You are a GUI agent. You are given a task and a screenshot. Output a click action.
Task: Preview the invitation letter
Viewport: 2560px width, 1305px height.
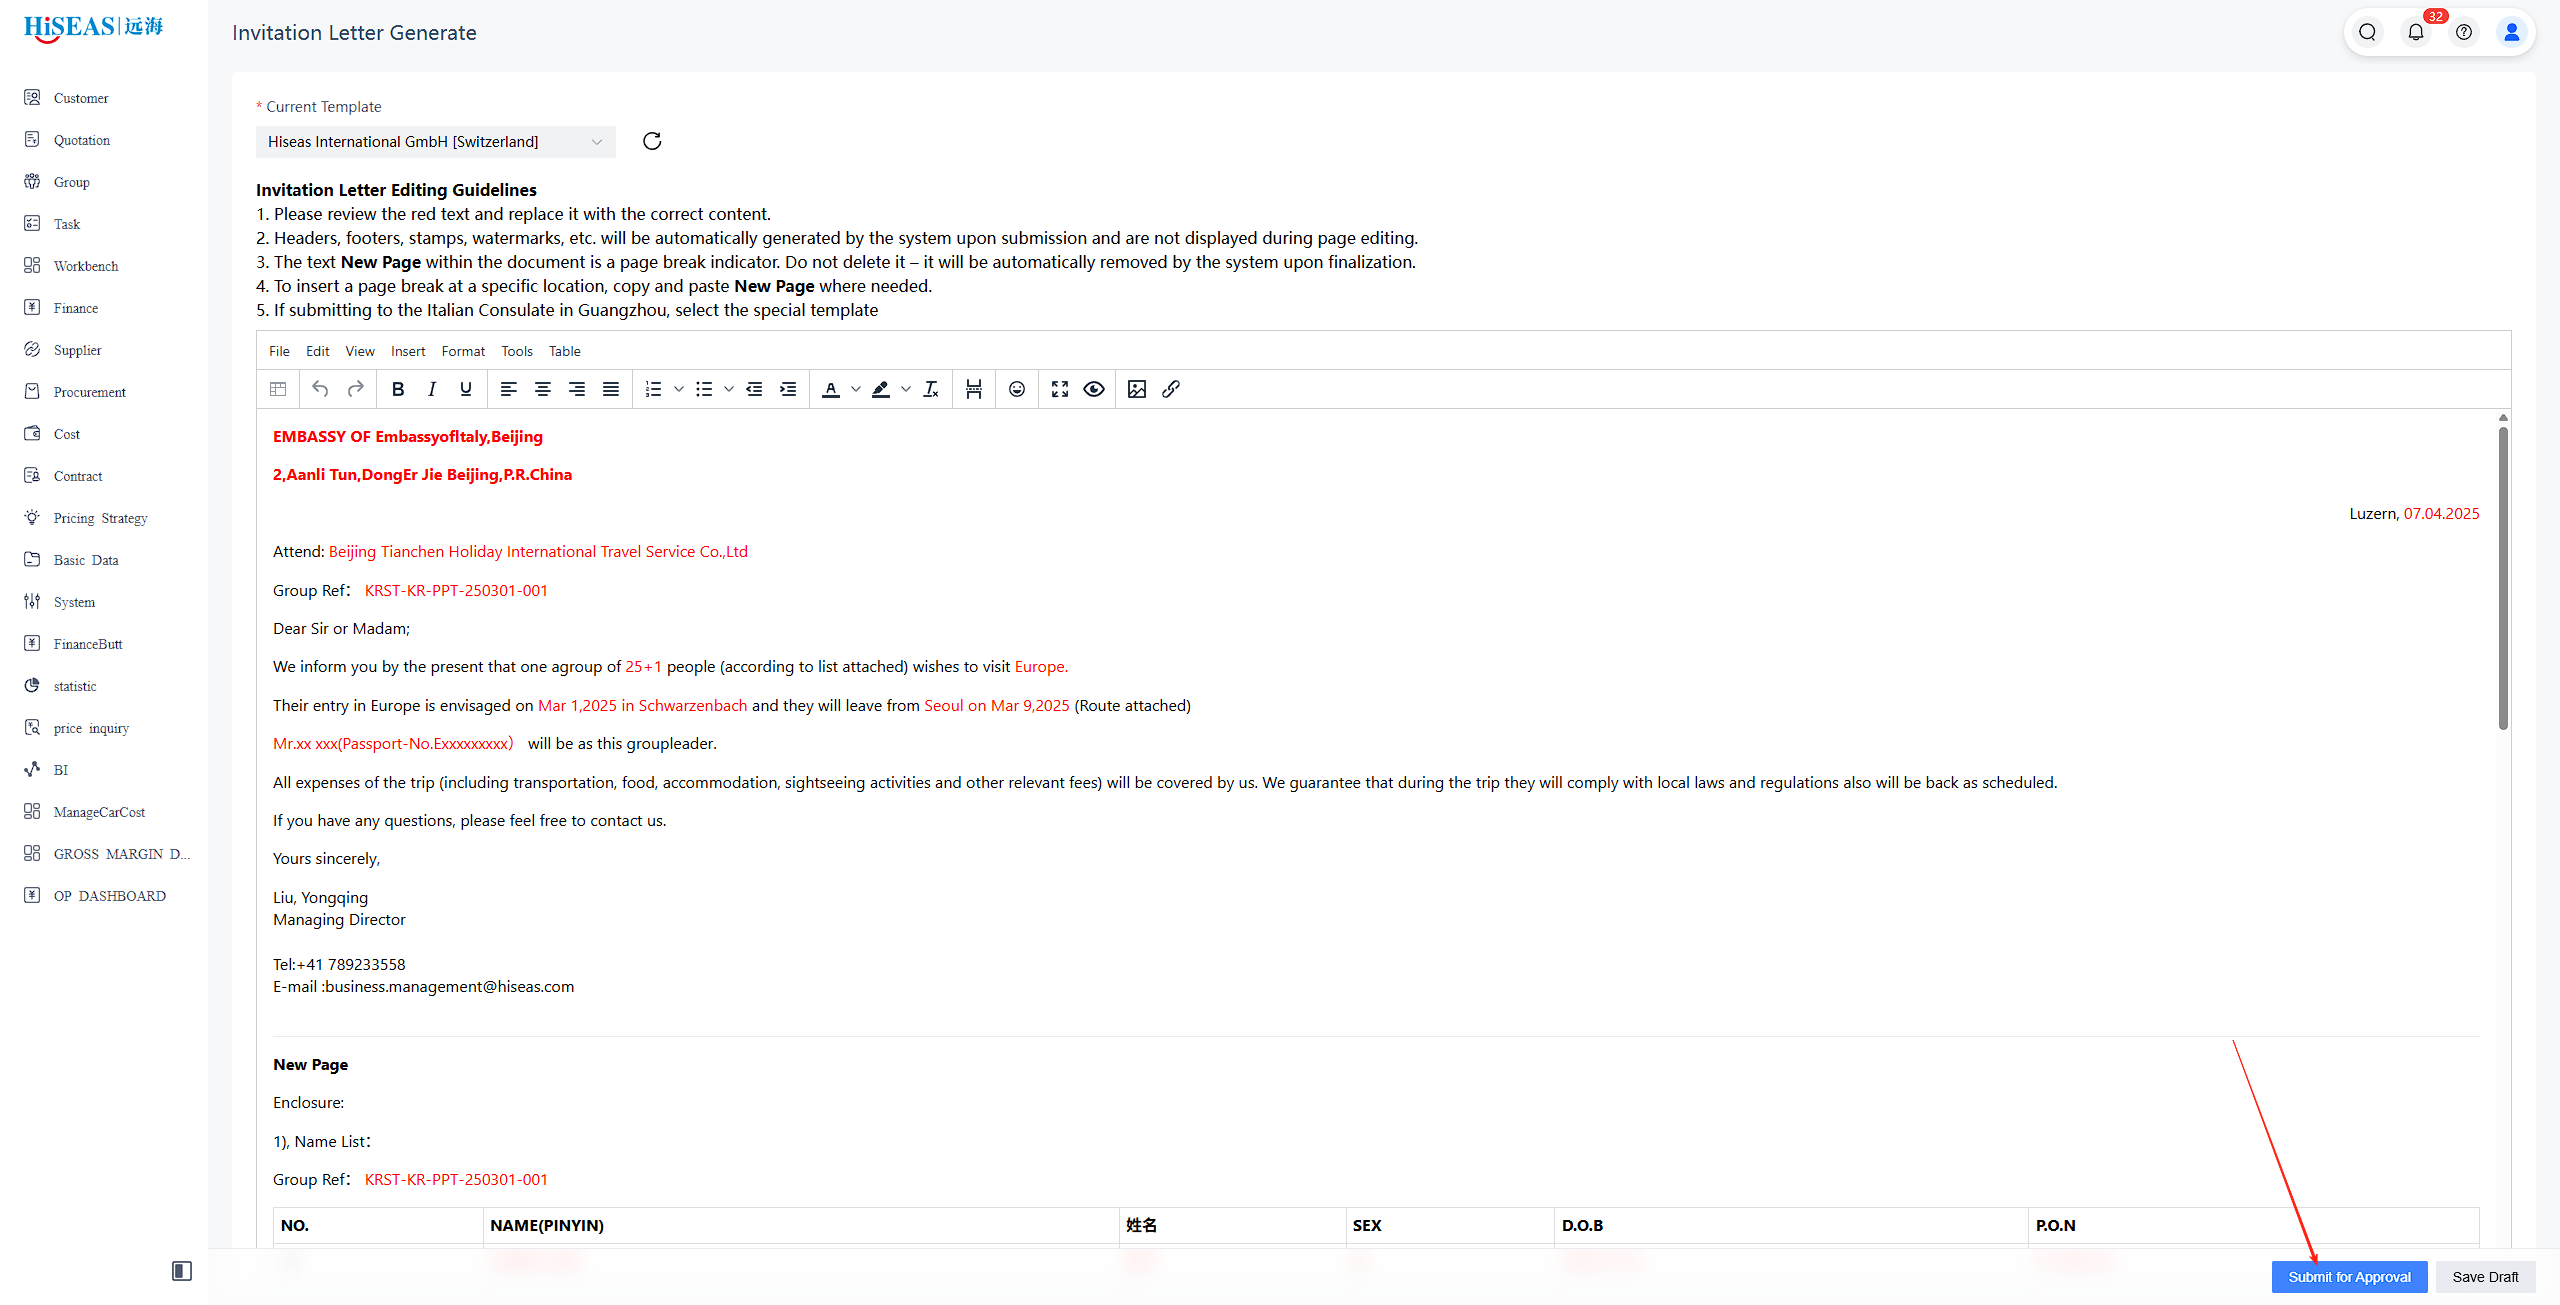[1094, 389]
